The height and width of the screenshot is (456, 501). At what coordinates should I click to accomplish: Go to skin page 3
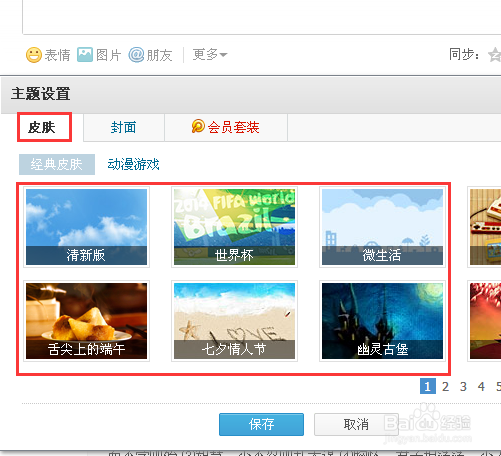point(463,387)
